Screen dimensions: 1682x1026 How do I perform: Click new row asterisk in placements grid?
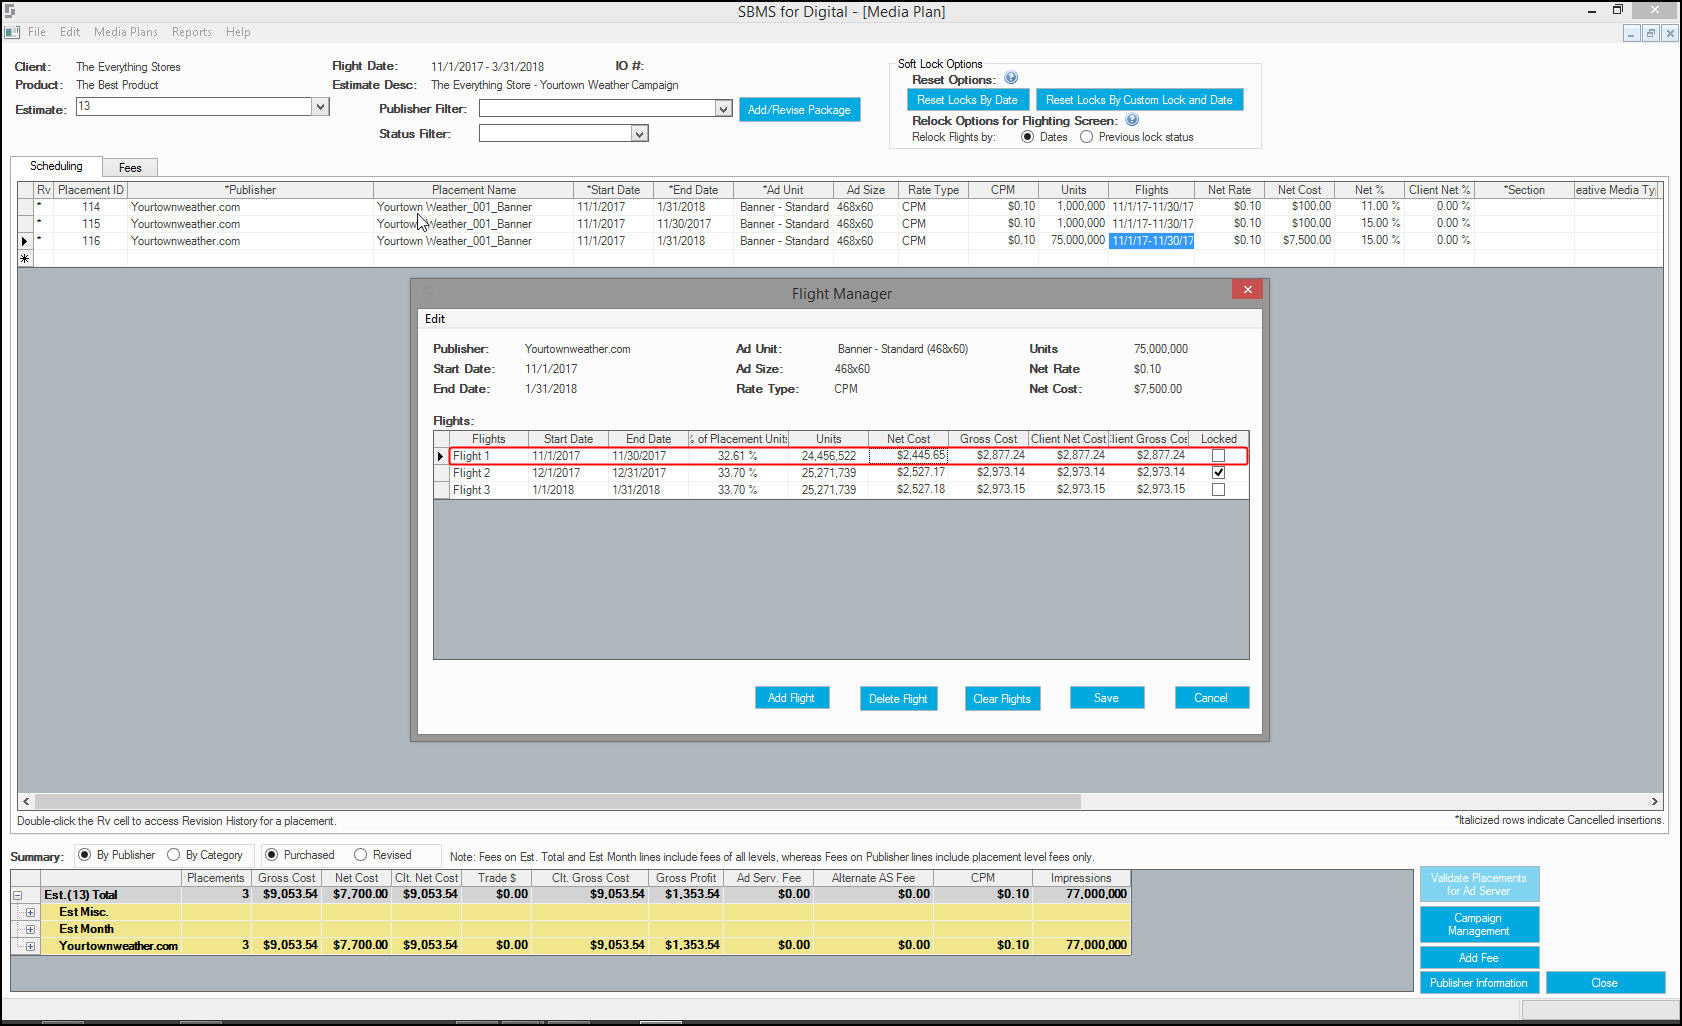click(x=25, y=259)
